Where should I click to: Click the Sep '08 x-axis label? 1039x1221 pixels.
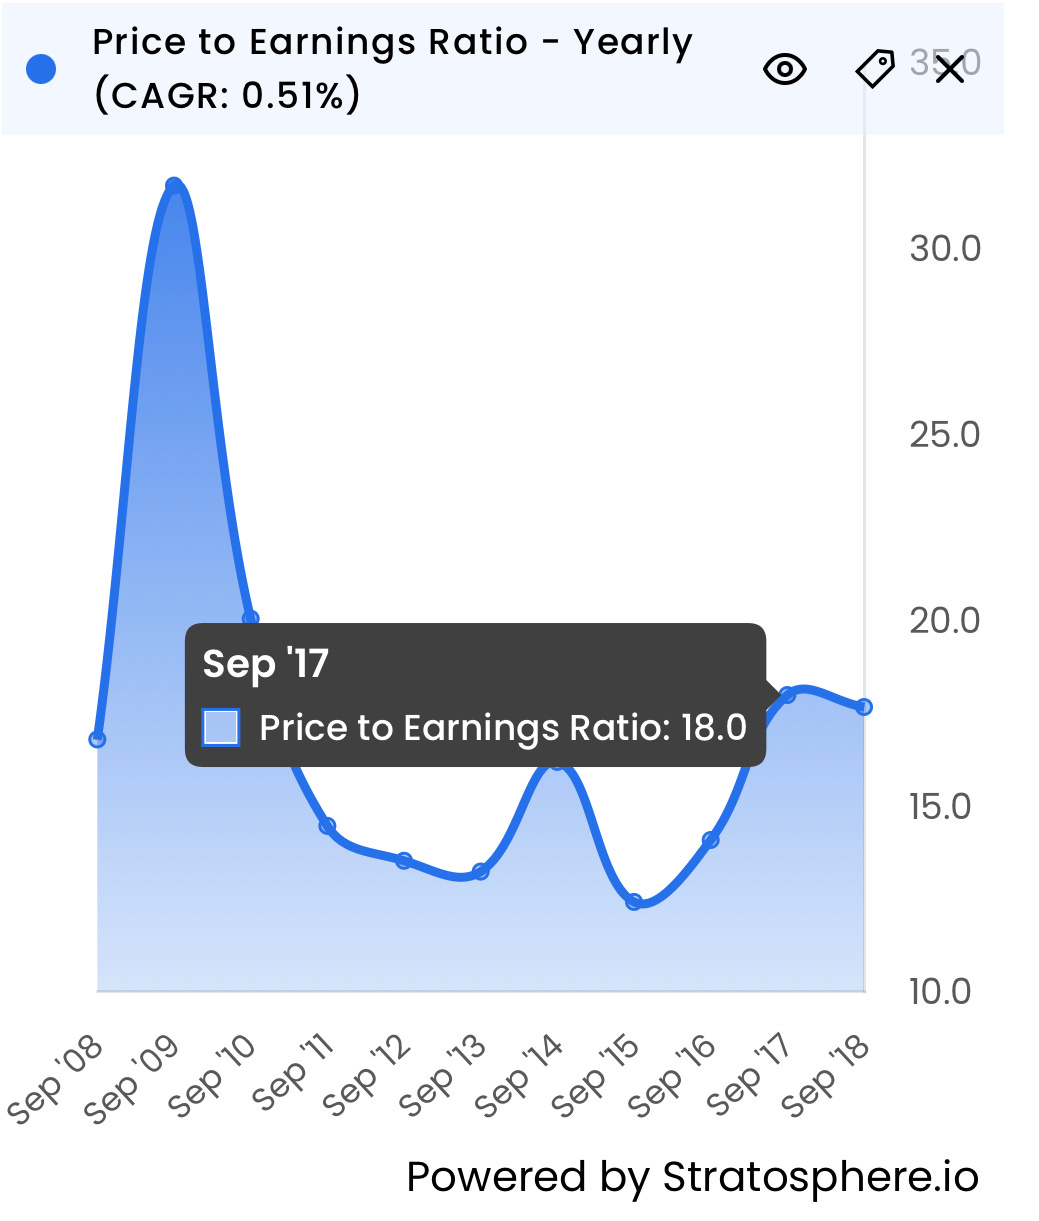56,1078
